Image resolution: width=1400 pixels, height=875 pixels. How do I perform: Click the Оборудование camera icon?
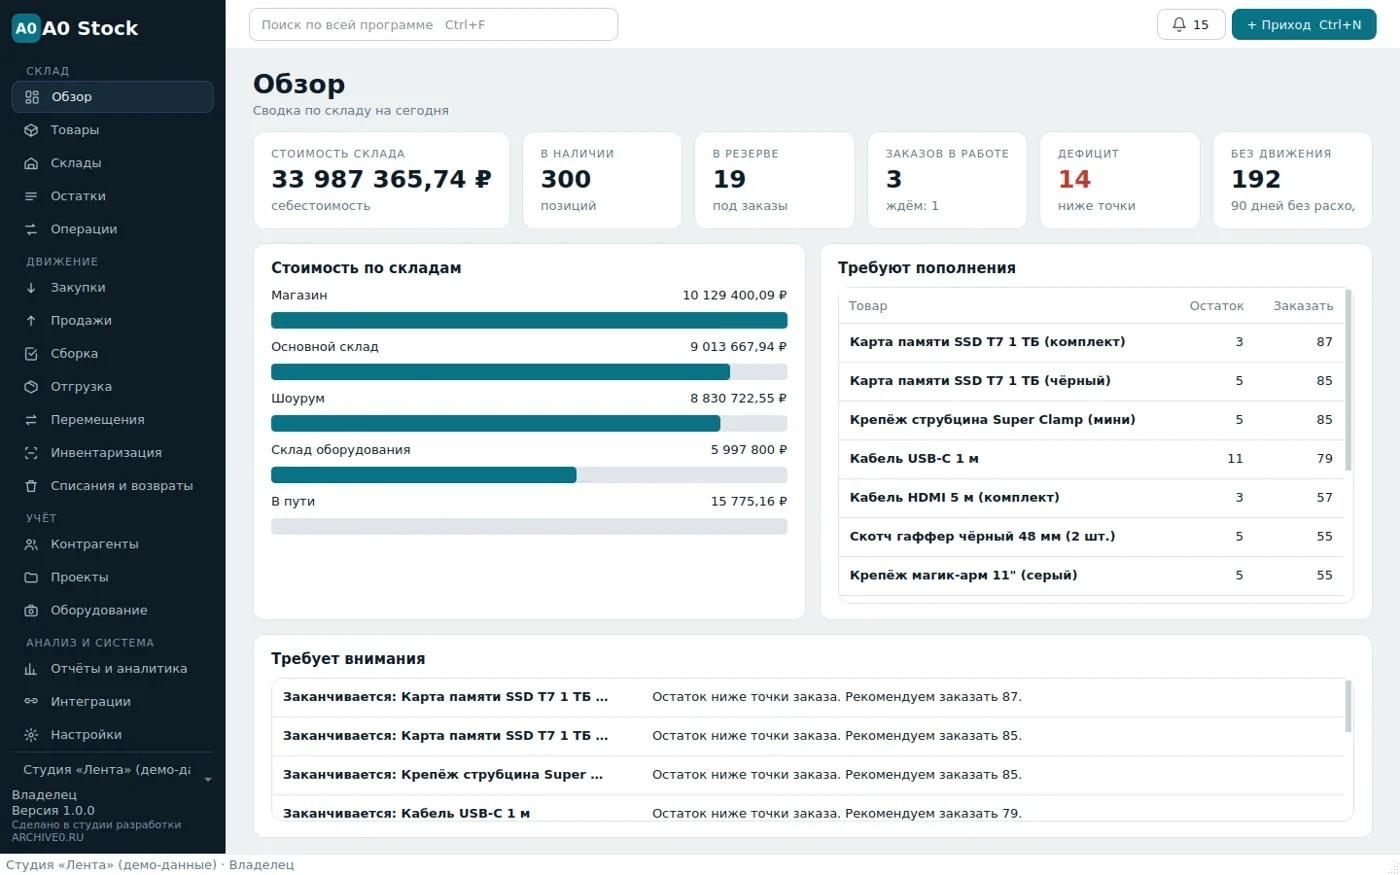pos(31,610)
